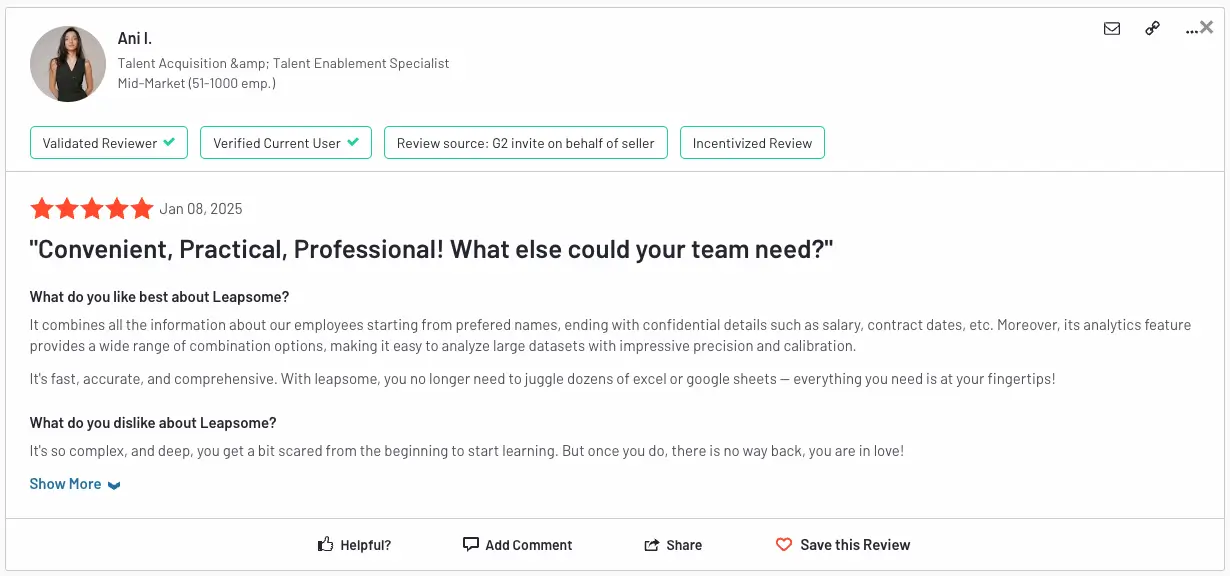1230x576 pixels.
Task: Select the Incentivized Review badge
Action: (x=752, y=142)
